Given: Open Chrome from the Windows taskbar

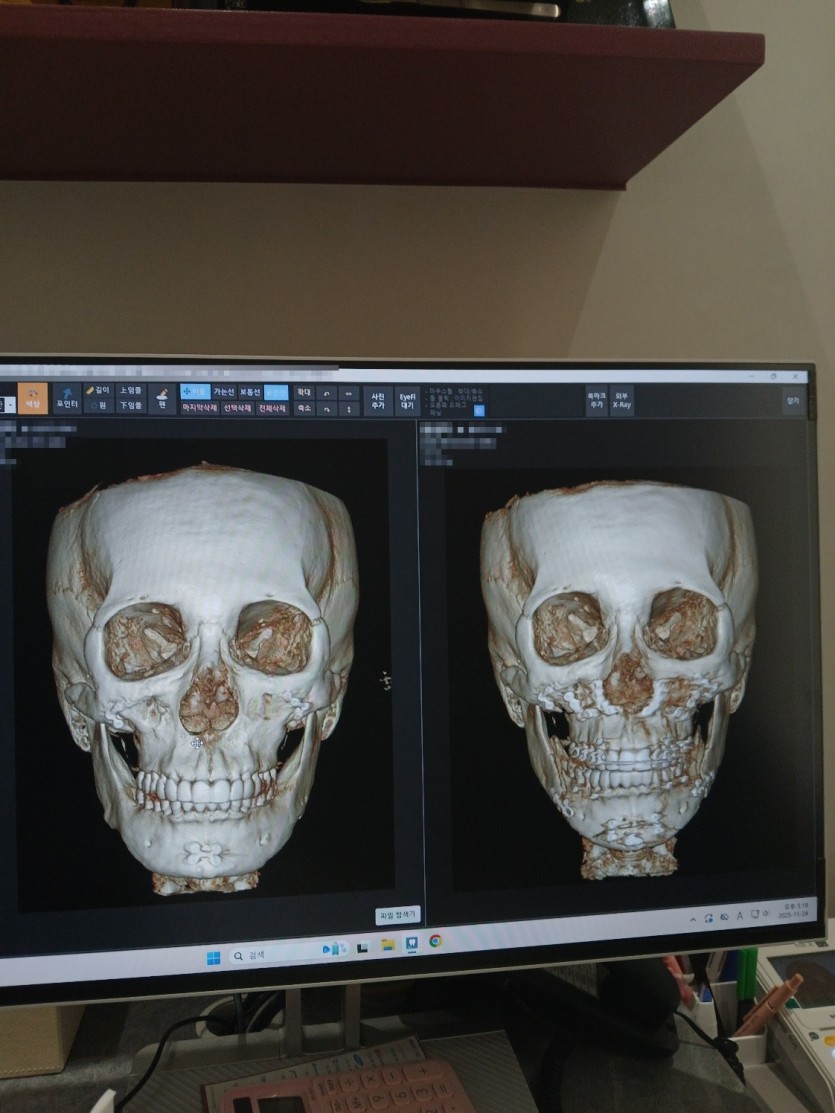Looking at the screenshot, I should [x=436, y=941].
